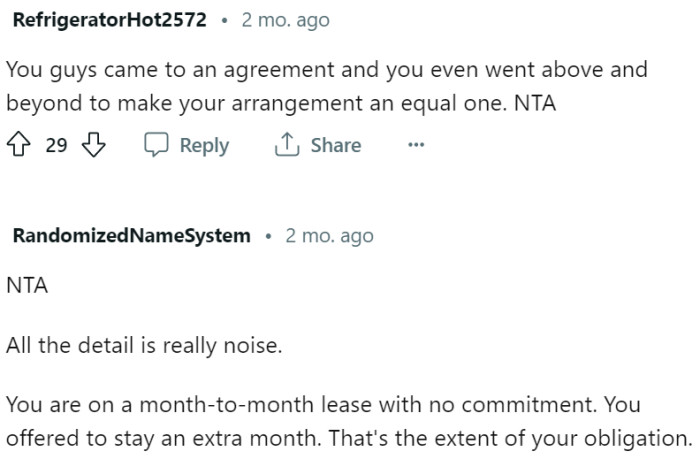The width and height of the screenshot is (700, 459).
Task: Open RandomizedNameSystem's user profile
Action: click(131, 236)
